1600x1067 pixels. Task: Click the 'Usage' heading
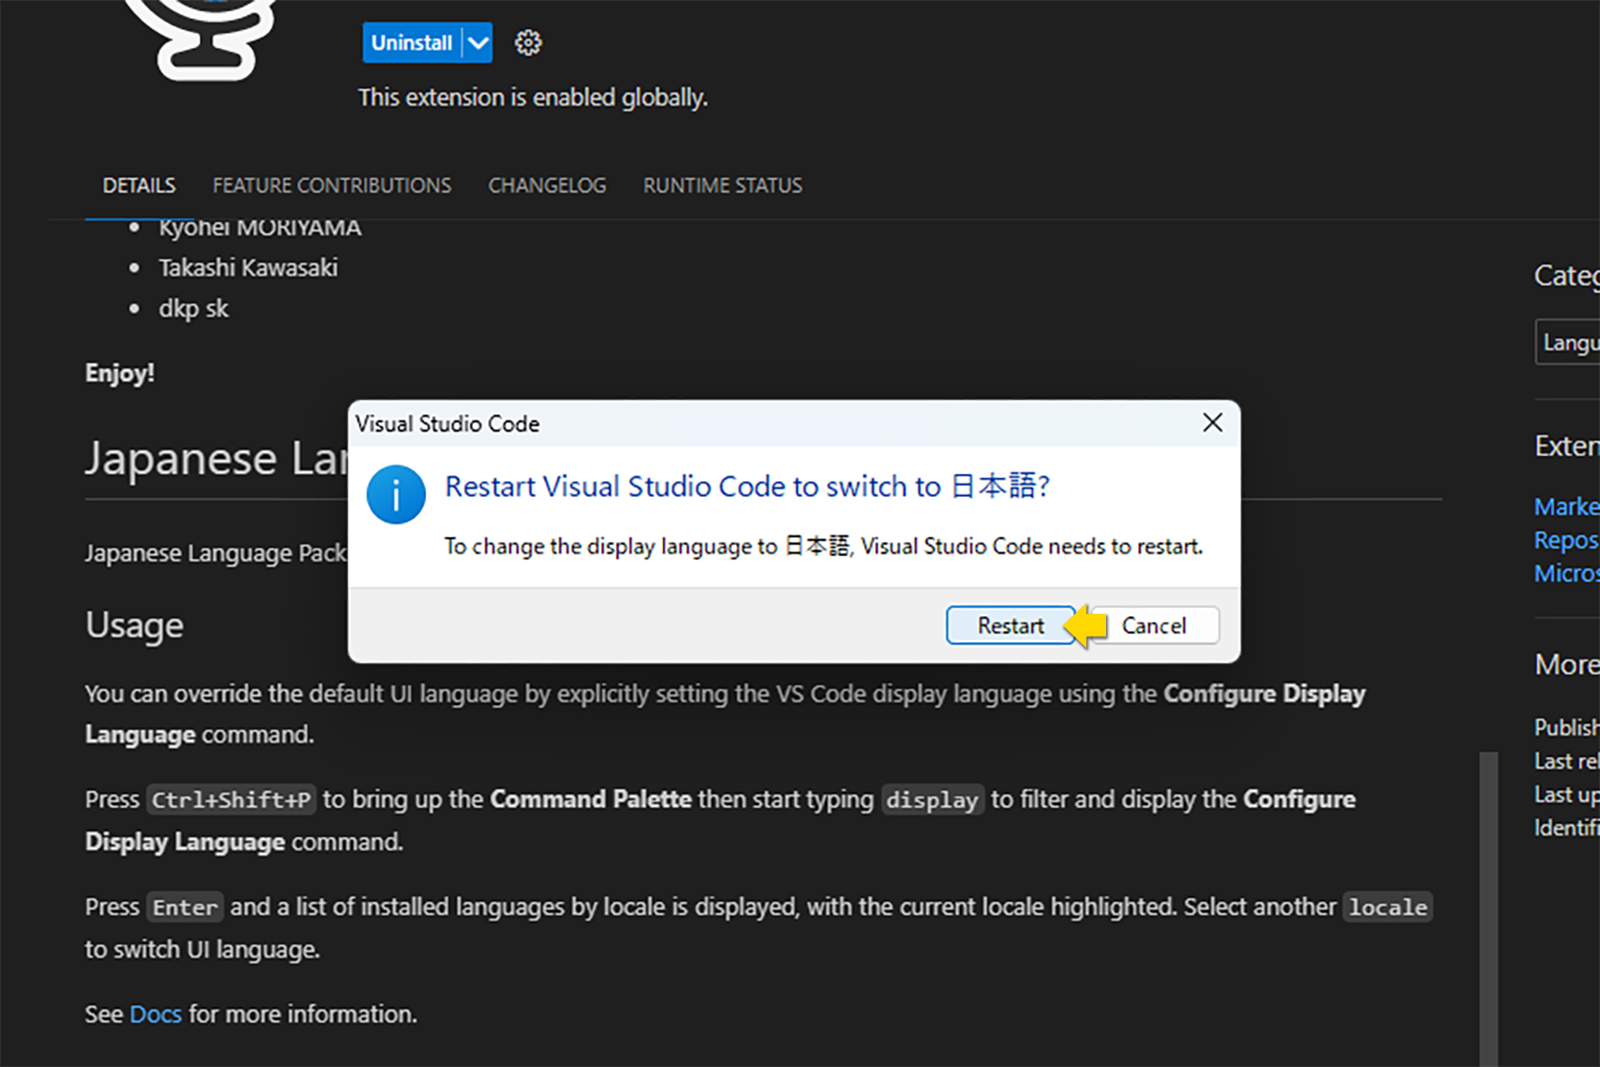[x=134, y=625]
